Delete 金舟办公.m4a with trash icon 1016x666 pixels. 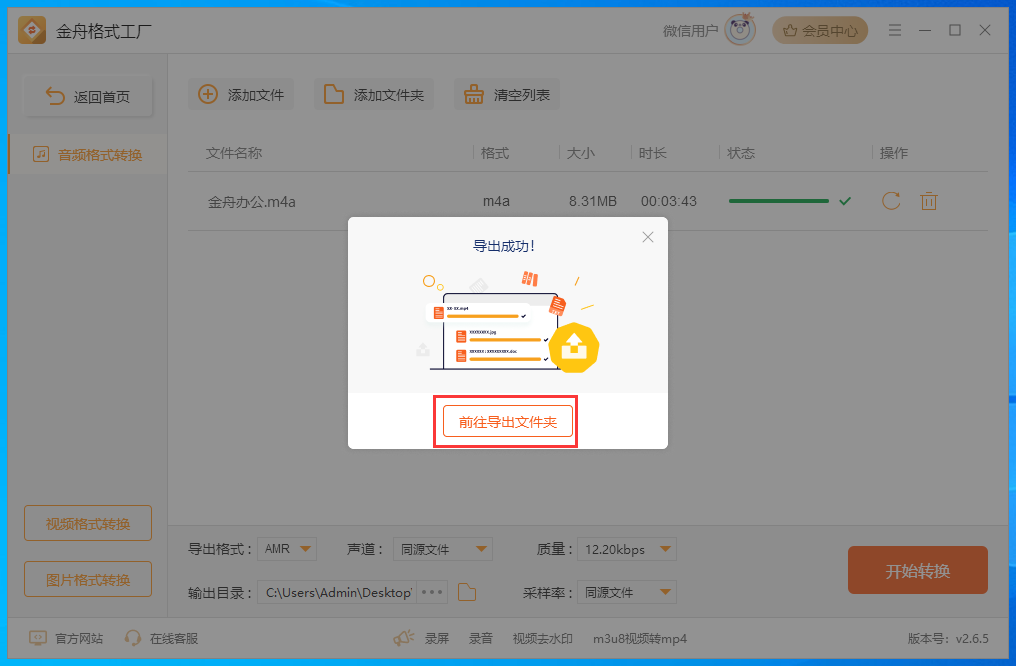[x=929, y=201]
